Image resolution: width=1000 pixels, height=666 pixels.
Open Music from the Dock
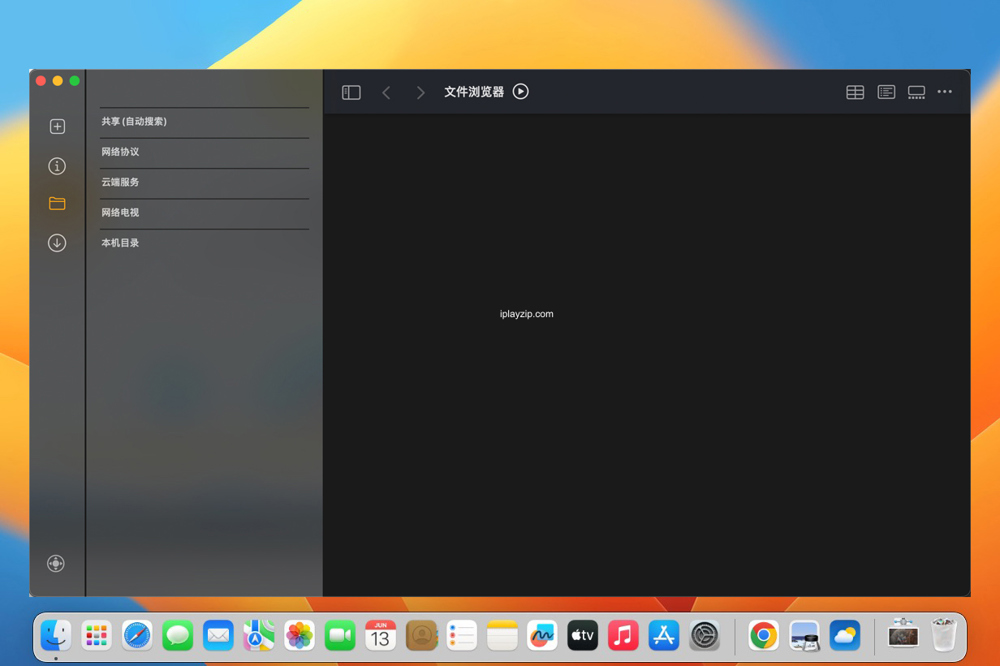click(x=623, y=635)
